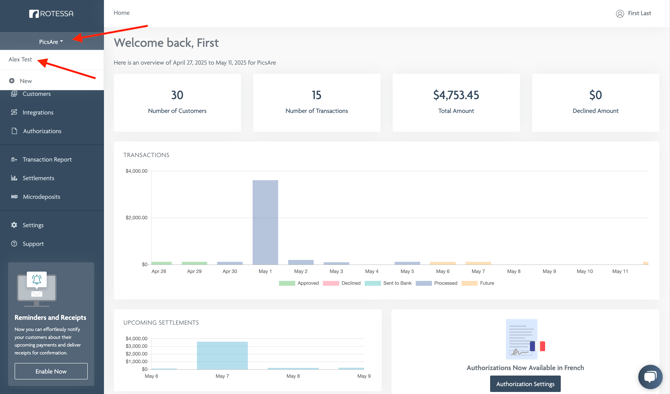670x394 pixels.
Task: Toggle the Declined legend swatch
Action: tap(331, 283)
